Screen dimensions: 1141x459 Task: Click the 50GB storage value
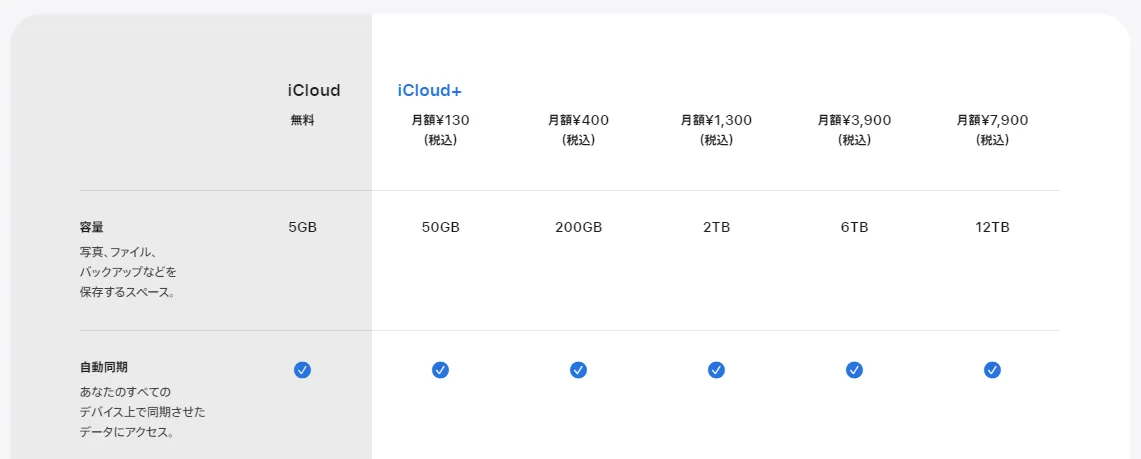point(440,228)
